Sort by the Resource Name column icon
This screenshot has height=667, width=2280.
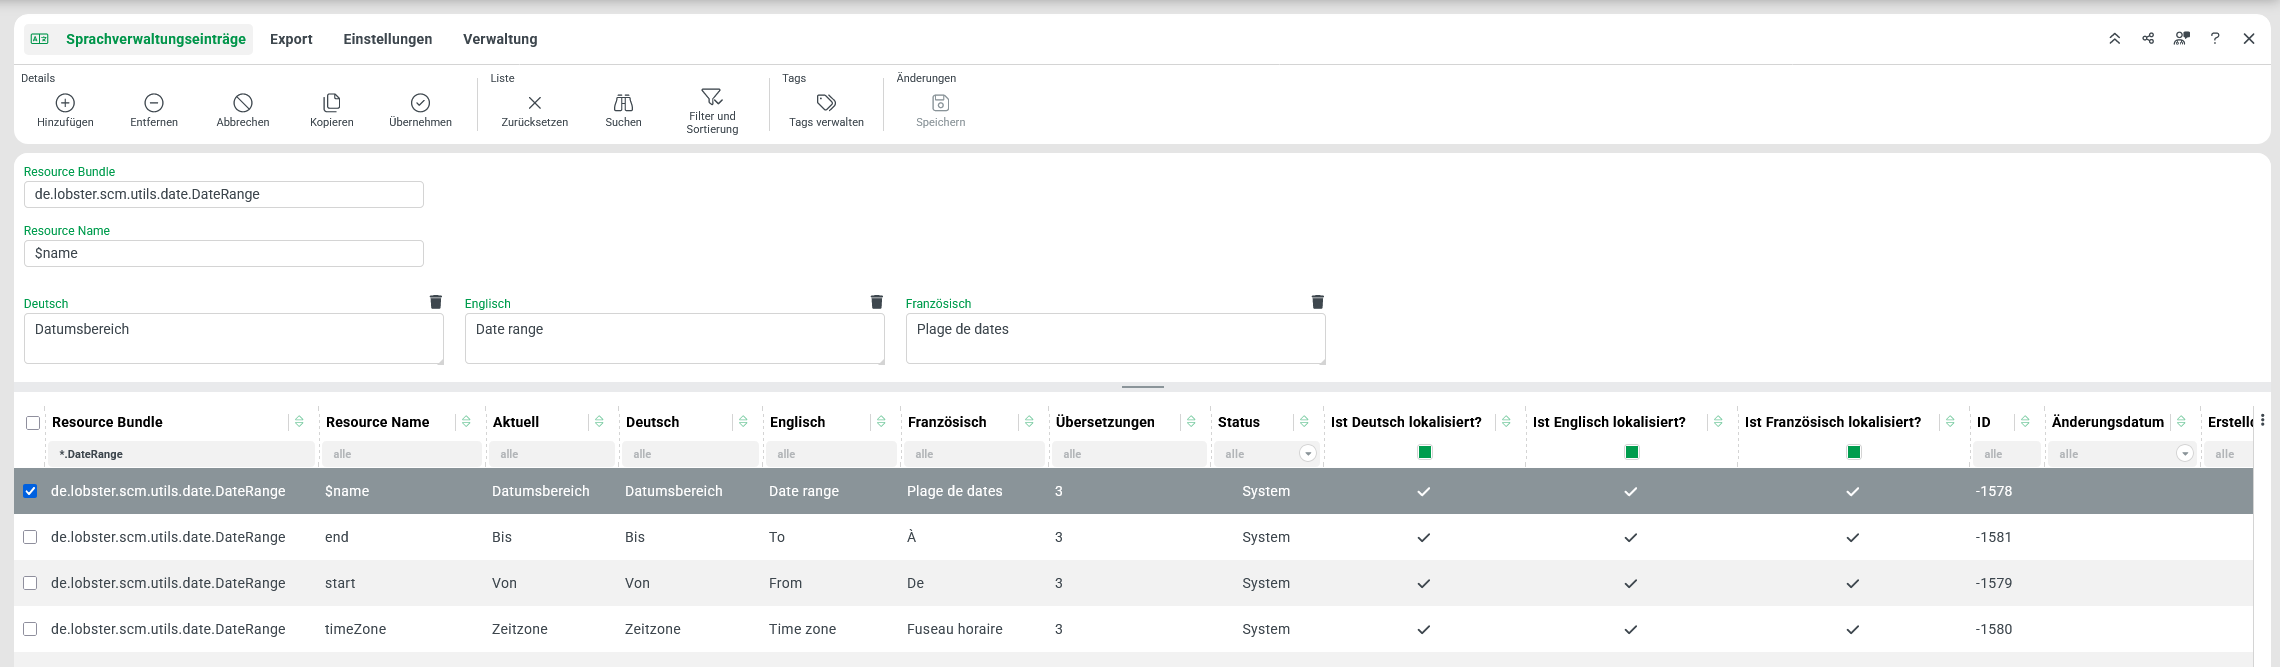click(x=466, y=422)
